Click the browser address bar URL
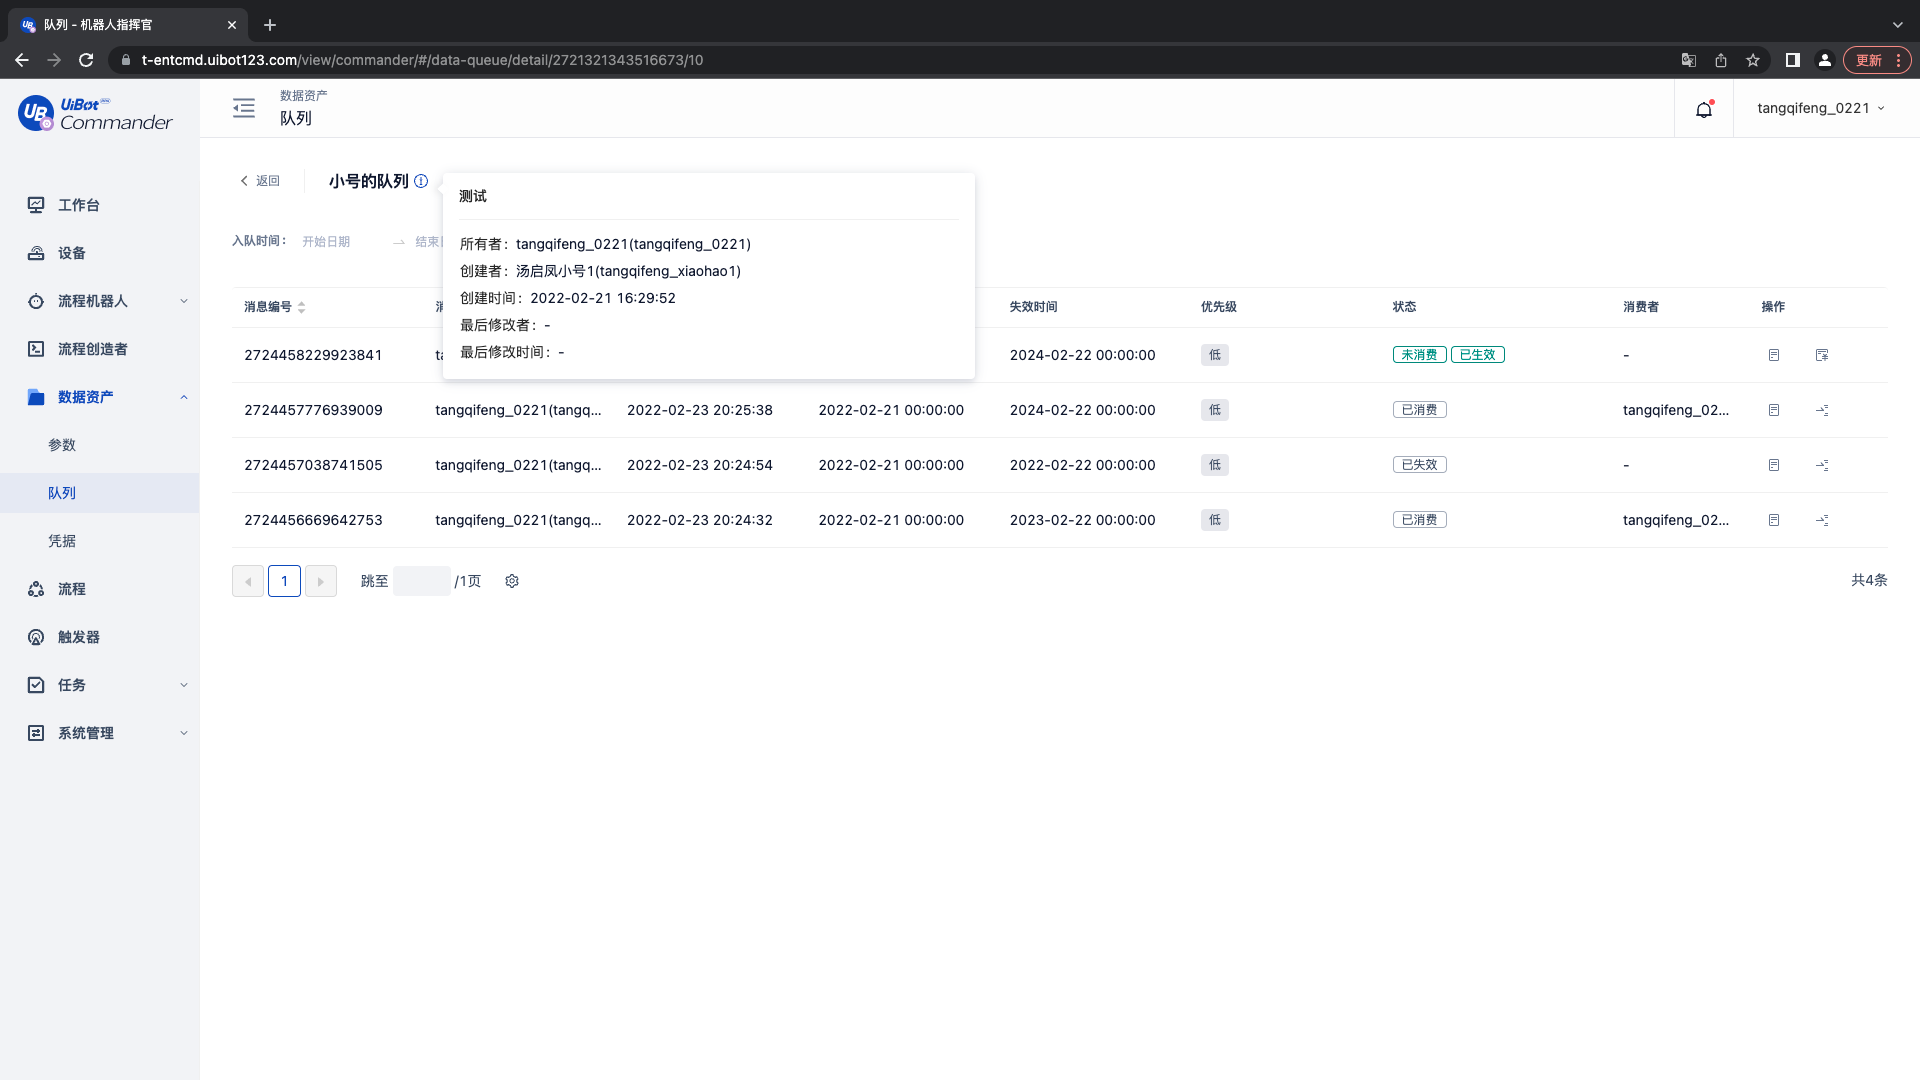This screenshot has height=1080, width=1920. (x=422, y=60)
